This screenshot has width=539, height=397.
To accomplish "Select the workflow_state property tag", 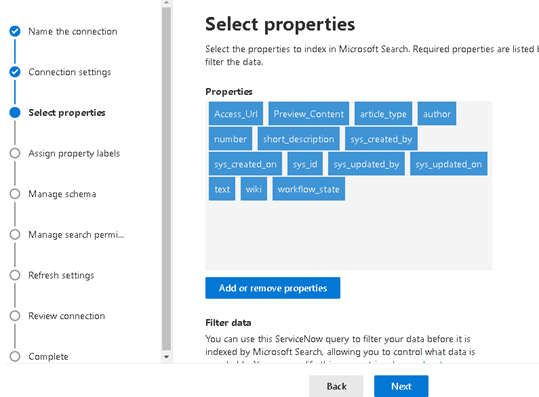I will [309, 189].
